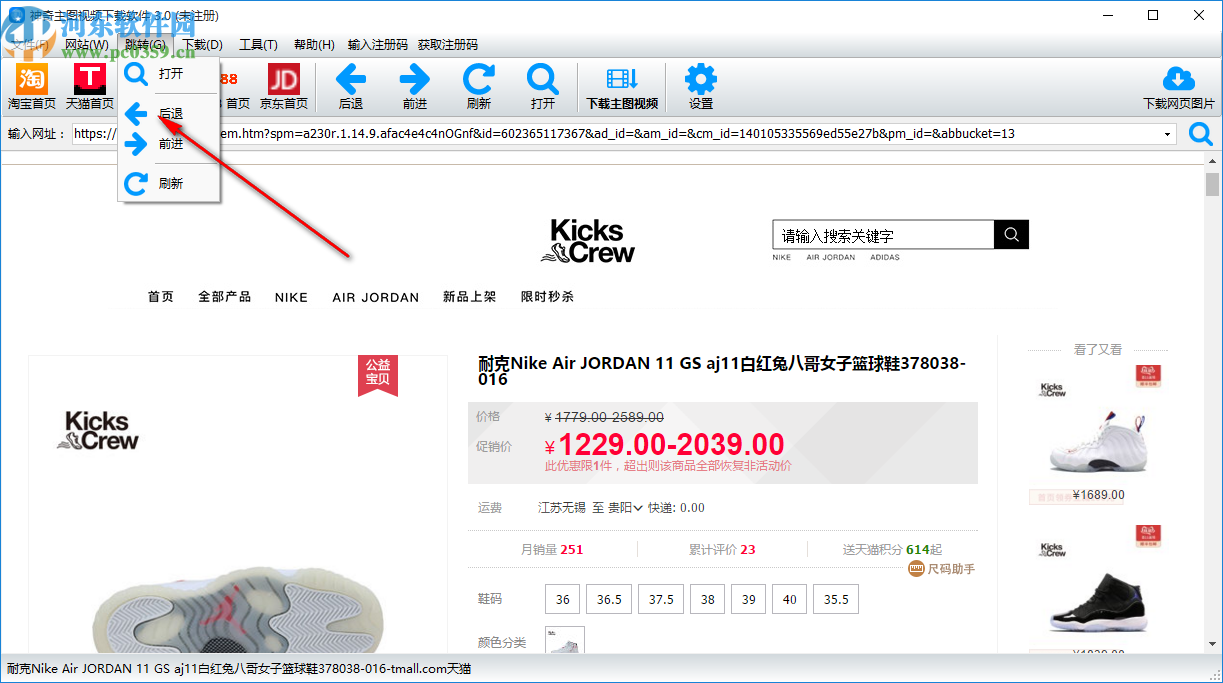Click the 京东首页 JD homepage icon
The width and height of the screenshot is (1223, 683).
click(x=283, y=86)
